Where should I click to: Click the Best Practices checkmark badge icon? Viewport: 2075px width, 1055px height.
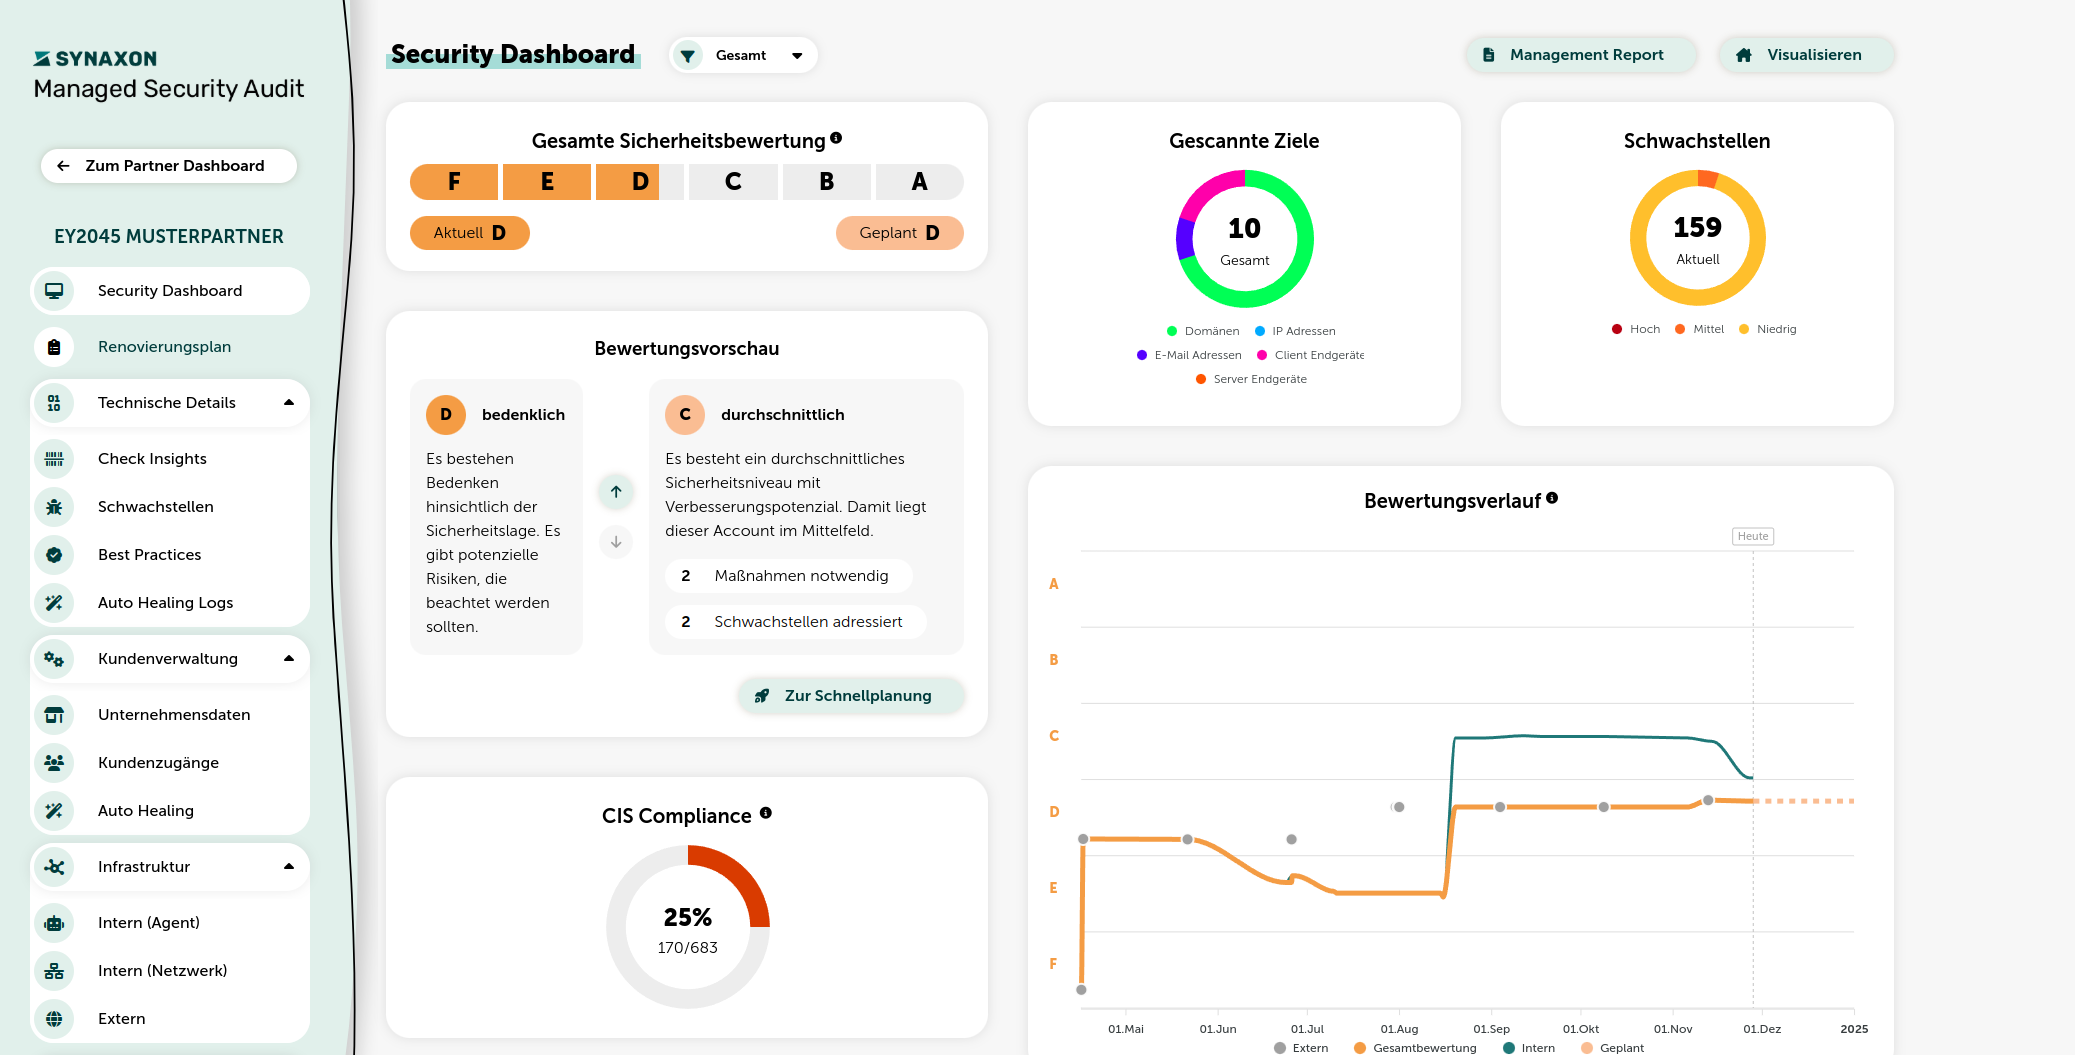click(54, 555)
